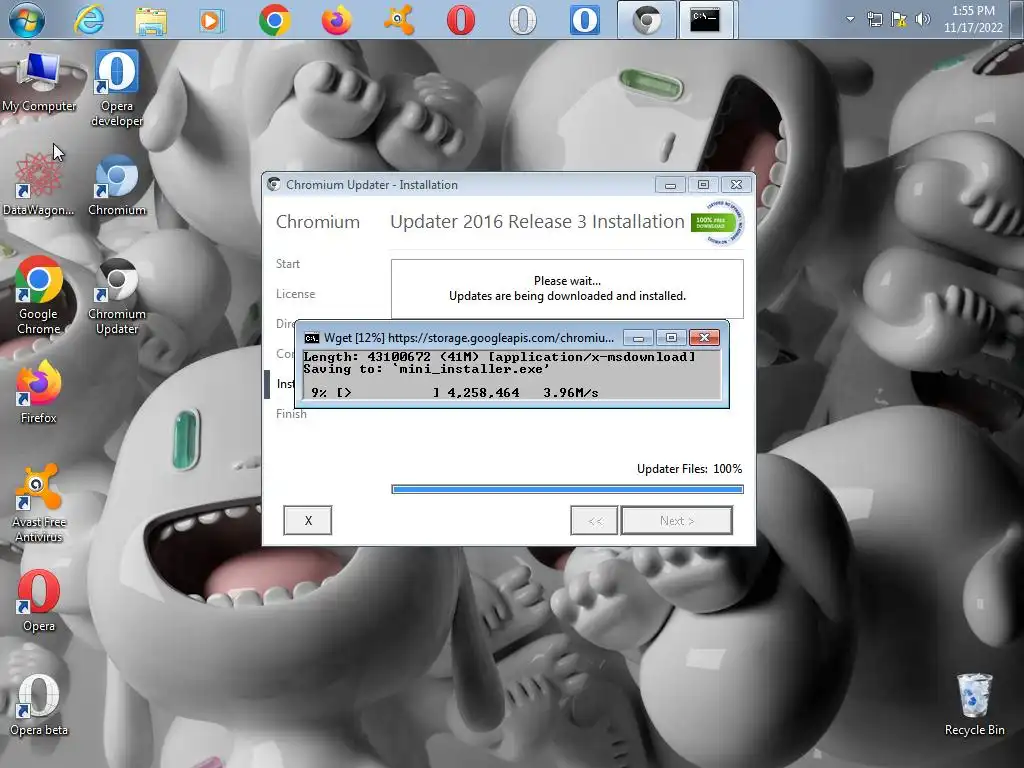Screen dimensions: 1024x768
Task: Minimize the Chromium Updater window
Action: point(670,185)
